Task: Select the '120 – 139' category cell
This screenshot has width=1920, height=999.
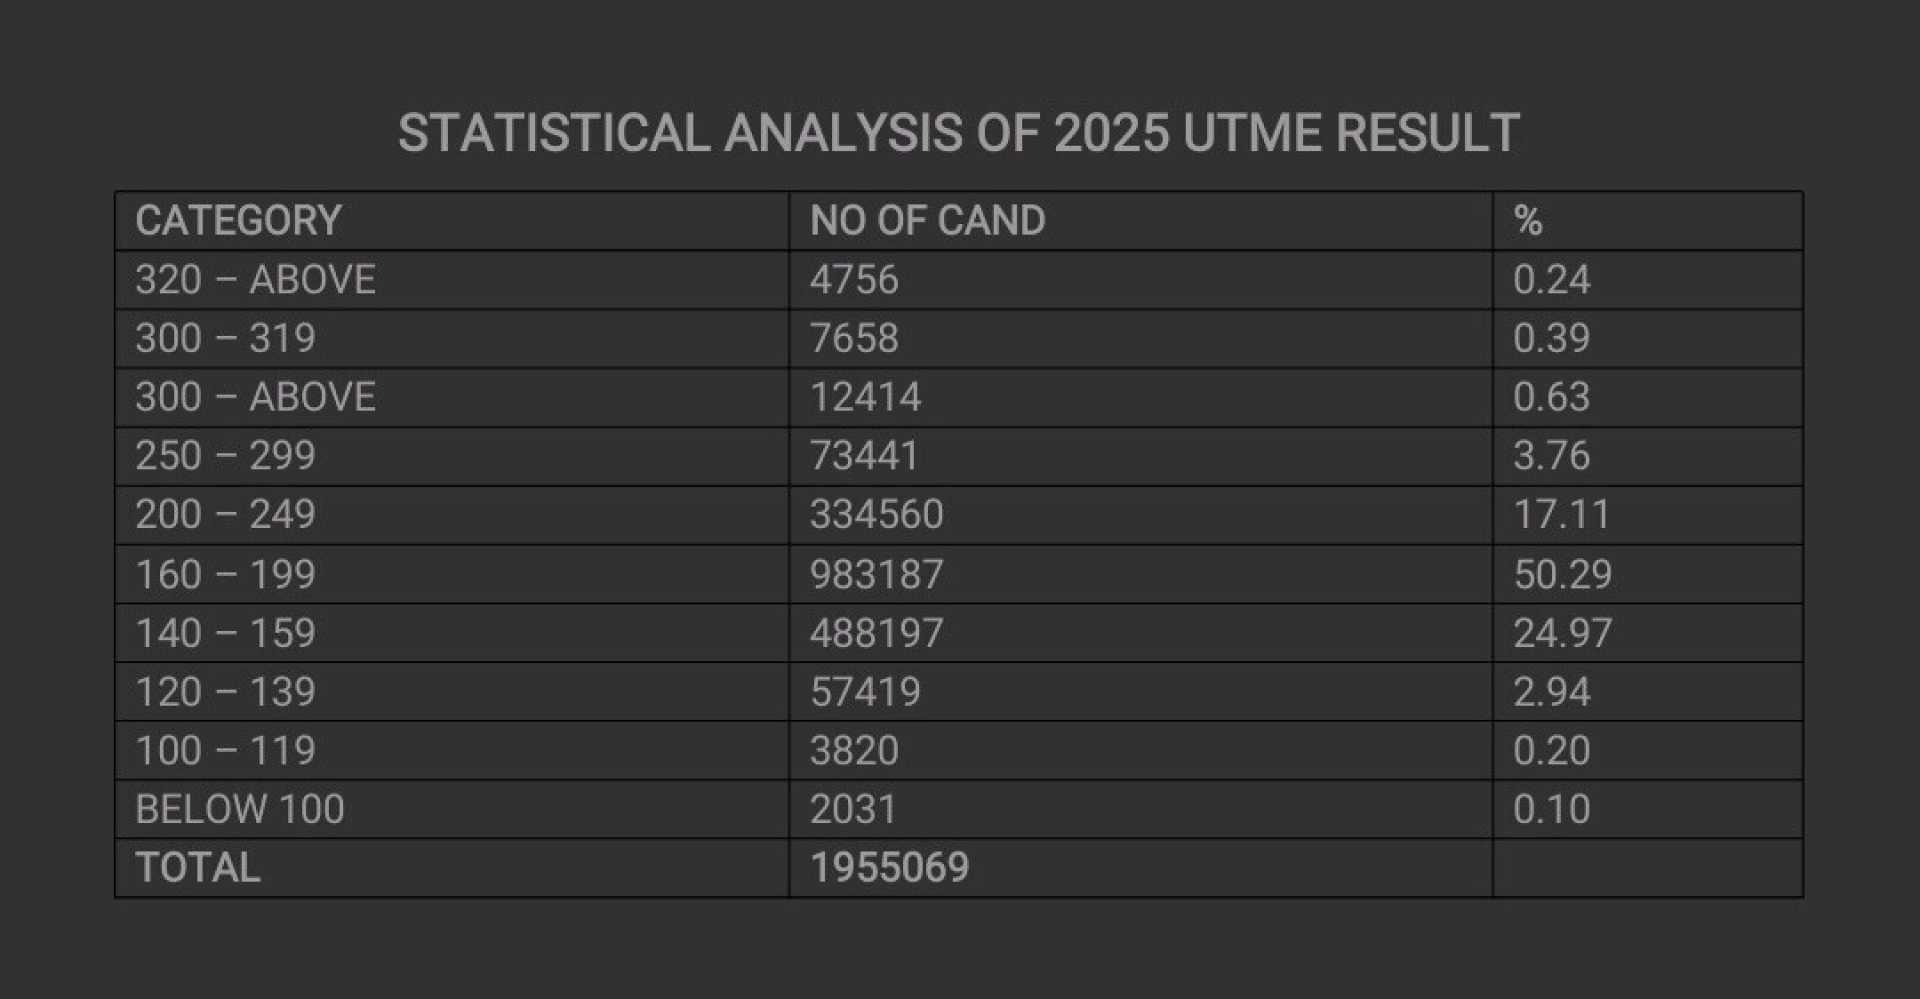Action: [x=225, y=692]
